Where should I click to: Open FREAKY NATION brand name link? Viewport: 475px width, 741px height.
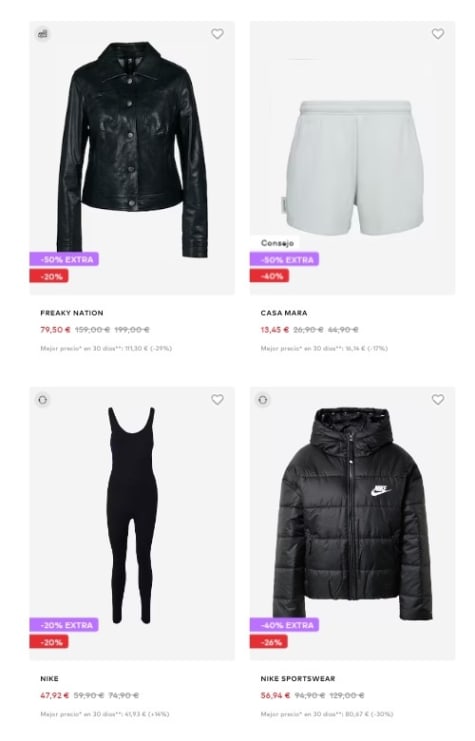72,313
